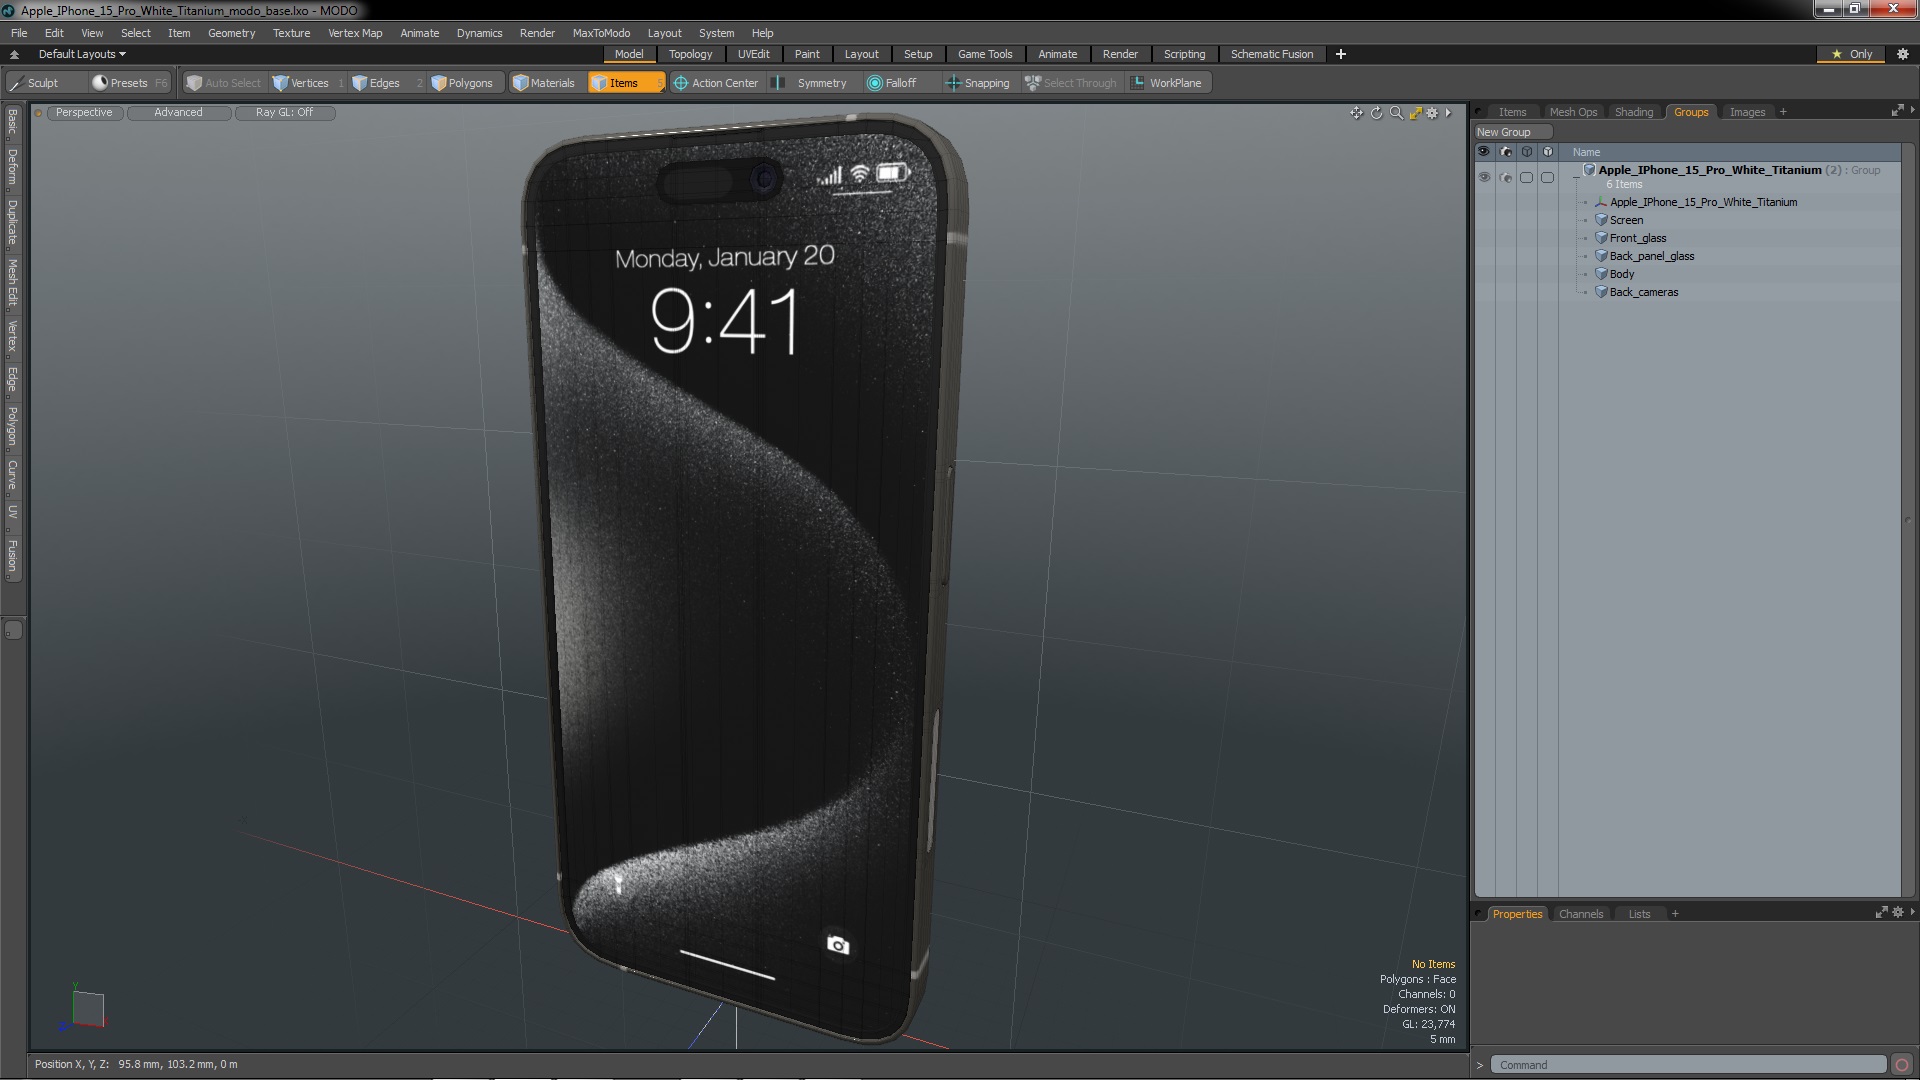
Task: Open the Perspective view type dropdown
Action: point(84,112)
